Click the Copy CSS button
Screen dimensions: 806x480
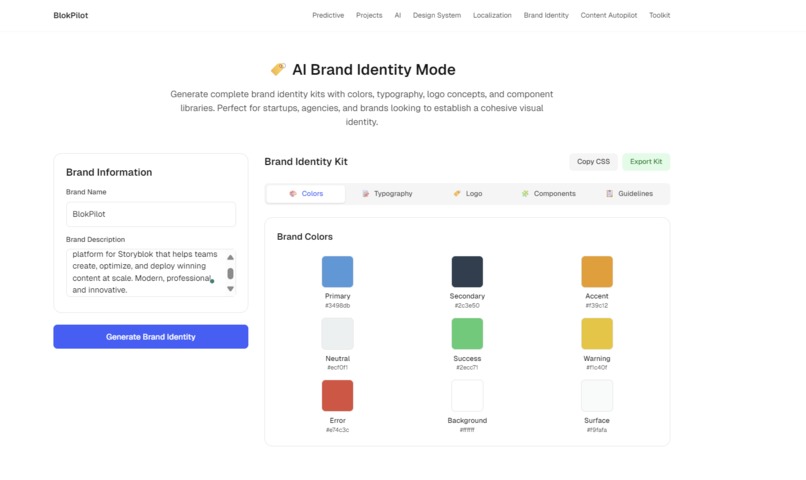click(x=593, y=161)
